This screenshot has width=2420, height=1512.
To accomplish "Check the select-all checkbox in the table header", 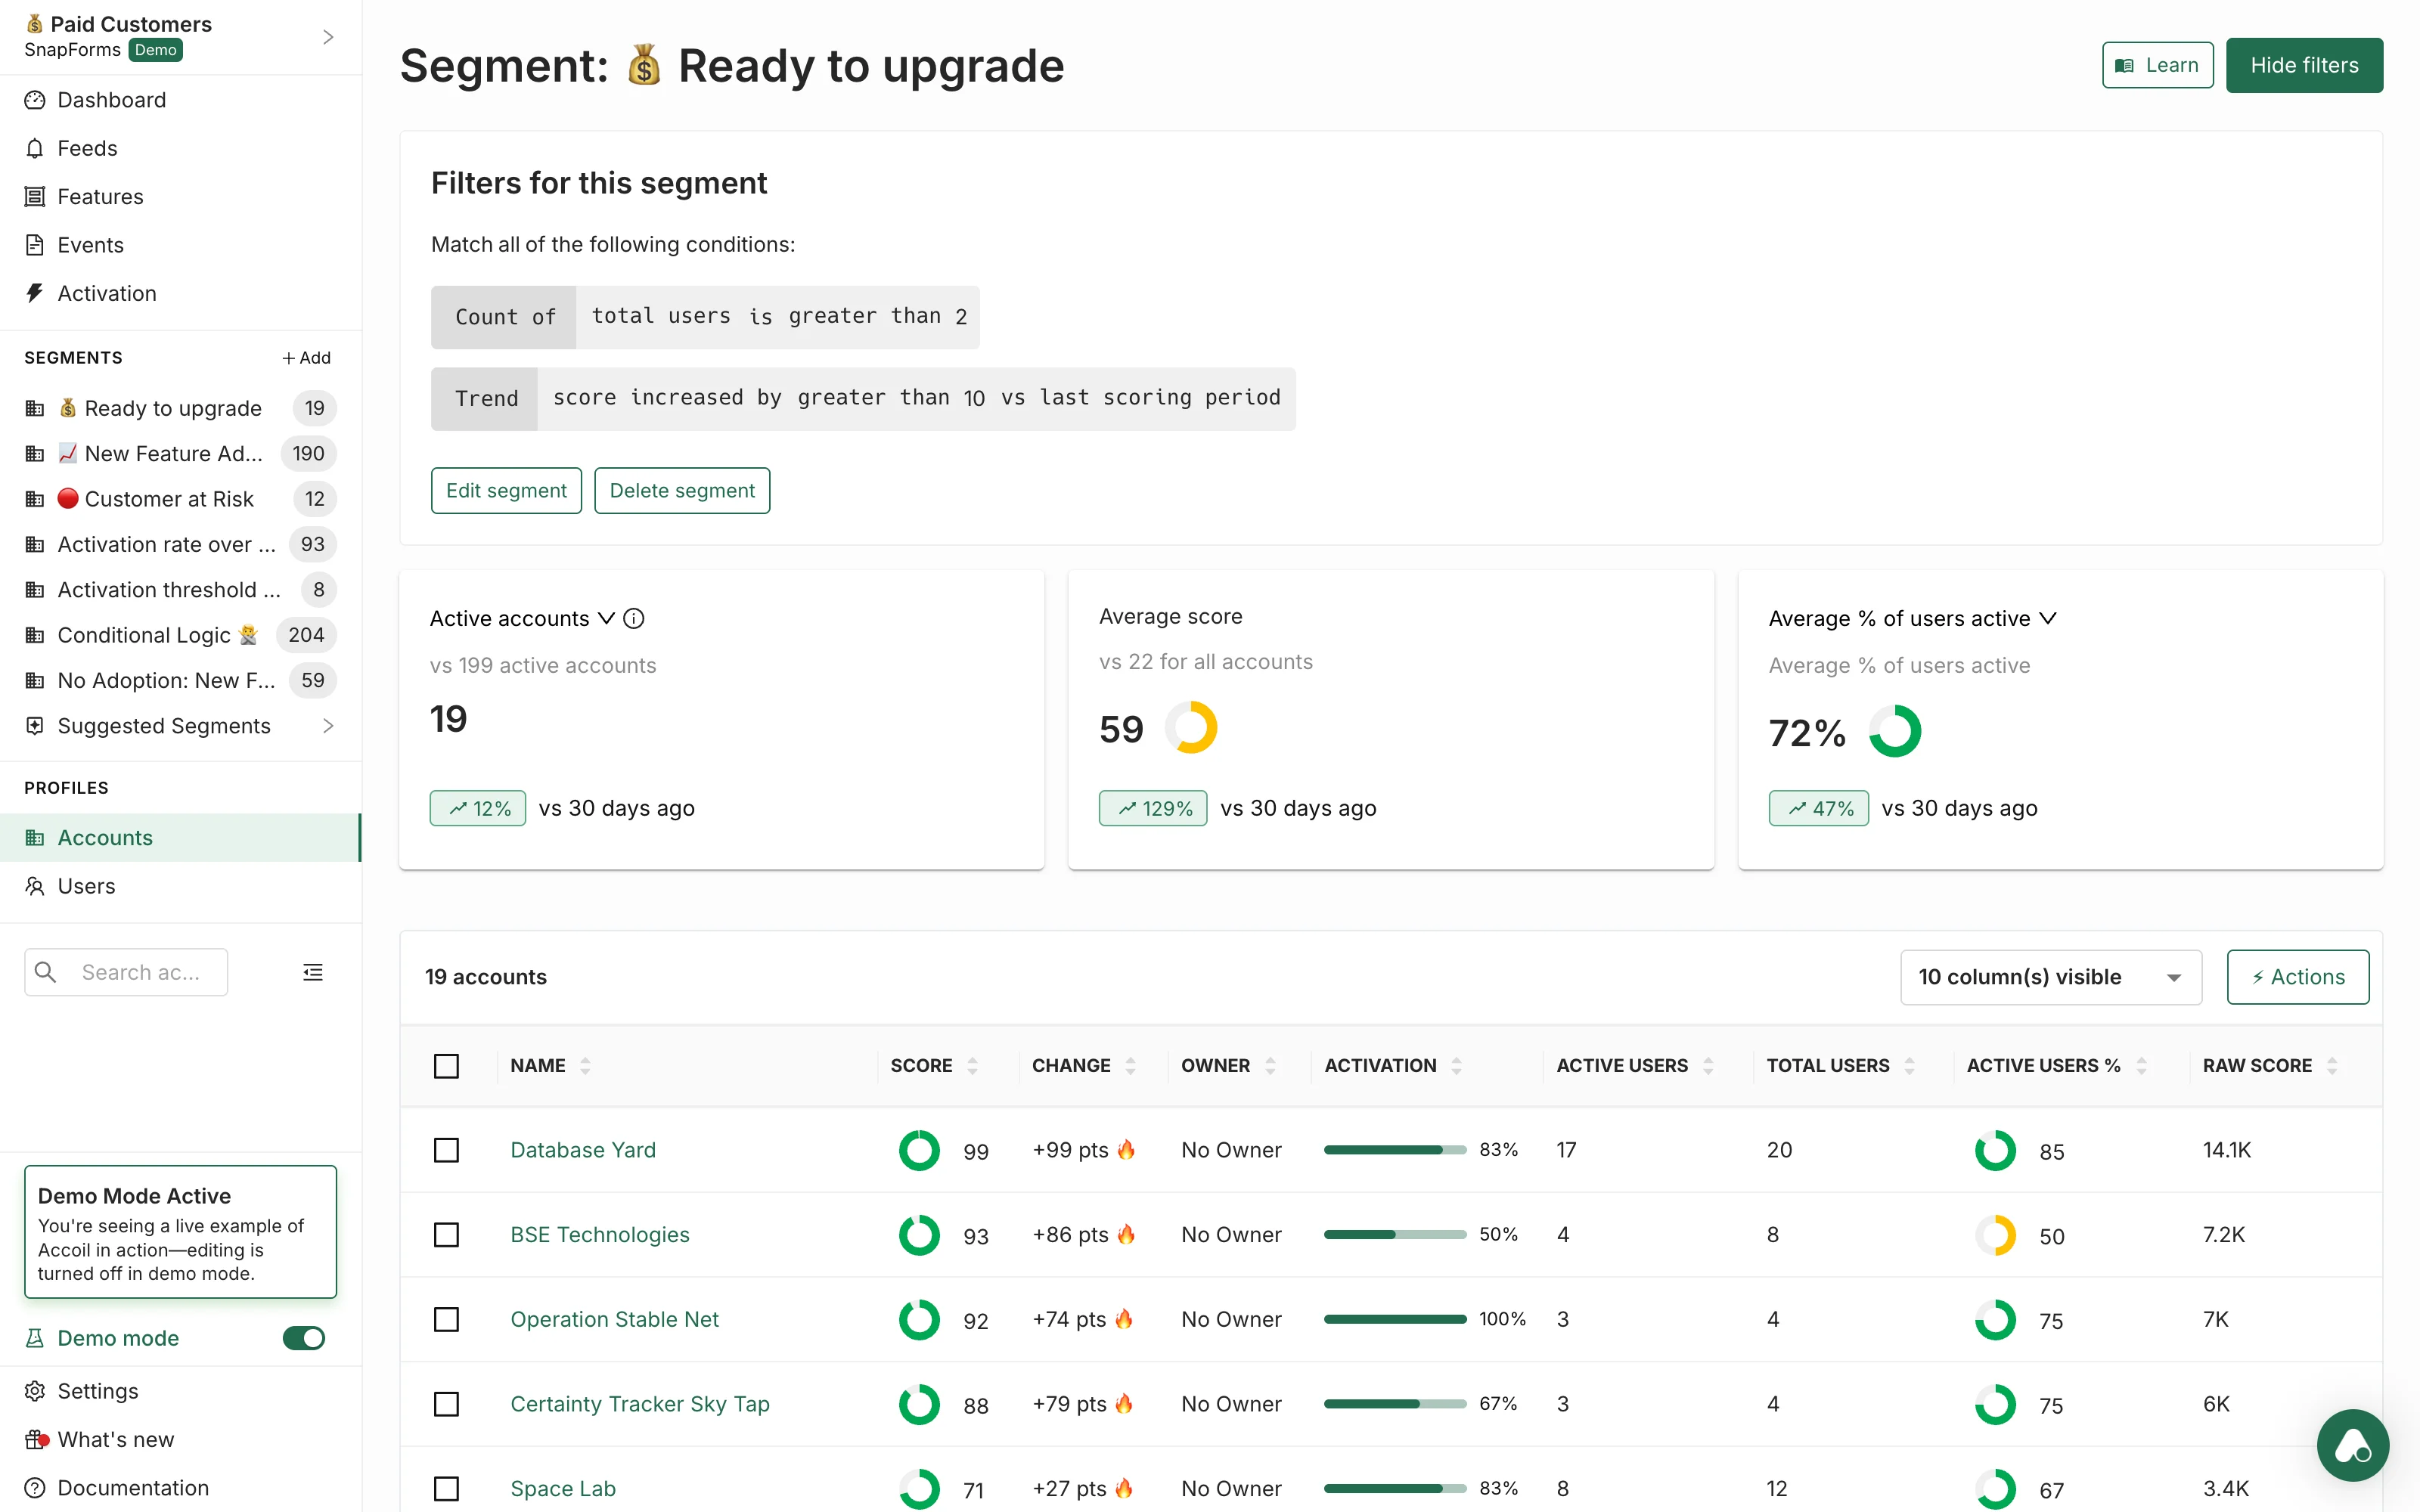I will pyautogui.click(x=447, y=1066).
